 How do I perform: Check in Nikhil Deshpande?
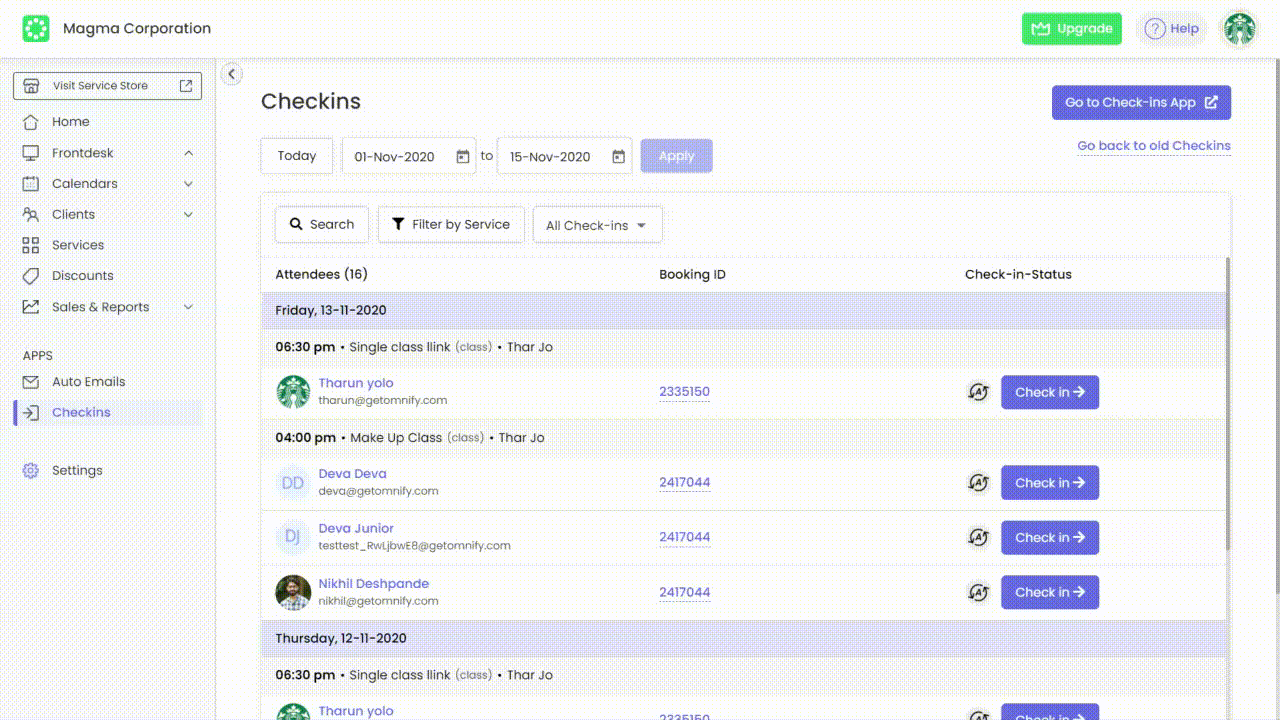point(1050,592)
